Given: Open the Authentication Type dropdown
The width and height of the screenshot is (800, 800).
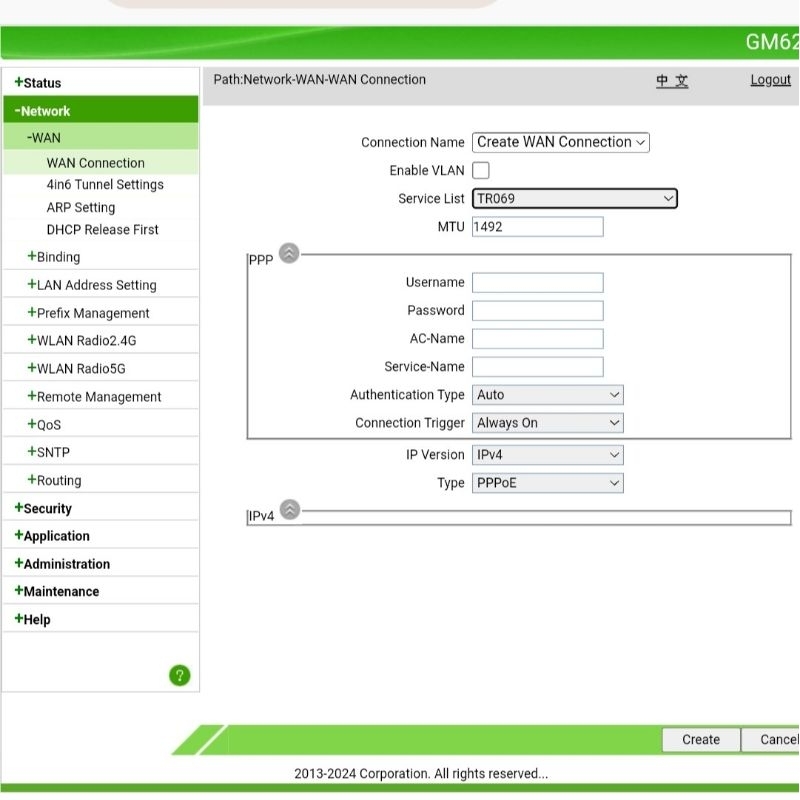Looking at the screenshot, I should (548, 395).
